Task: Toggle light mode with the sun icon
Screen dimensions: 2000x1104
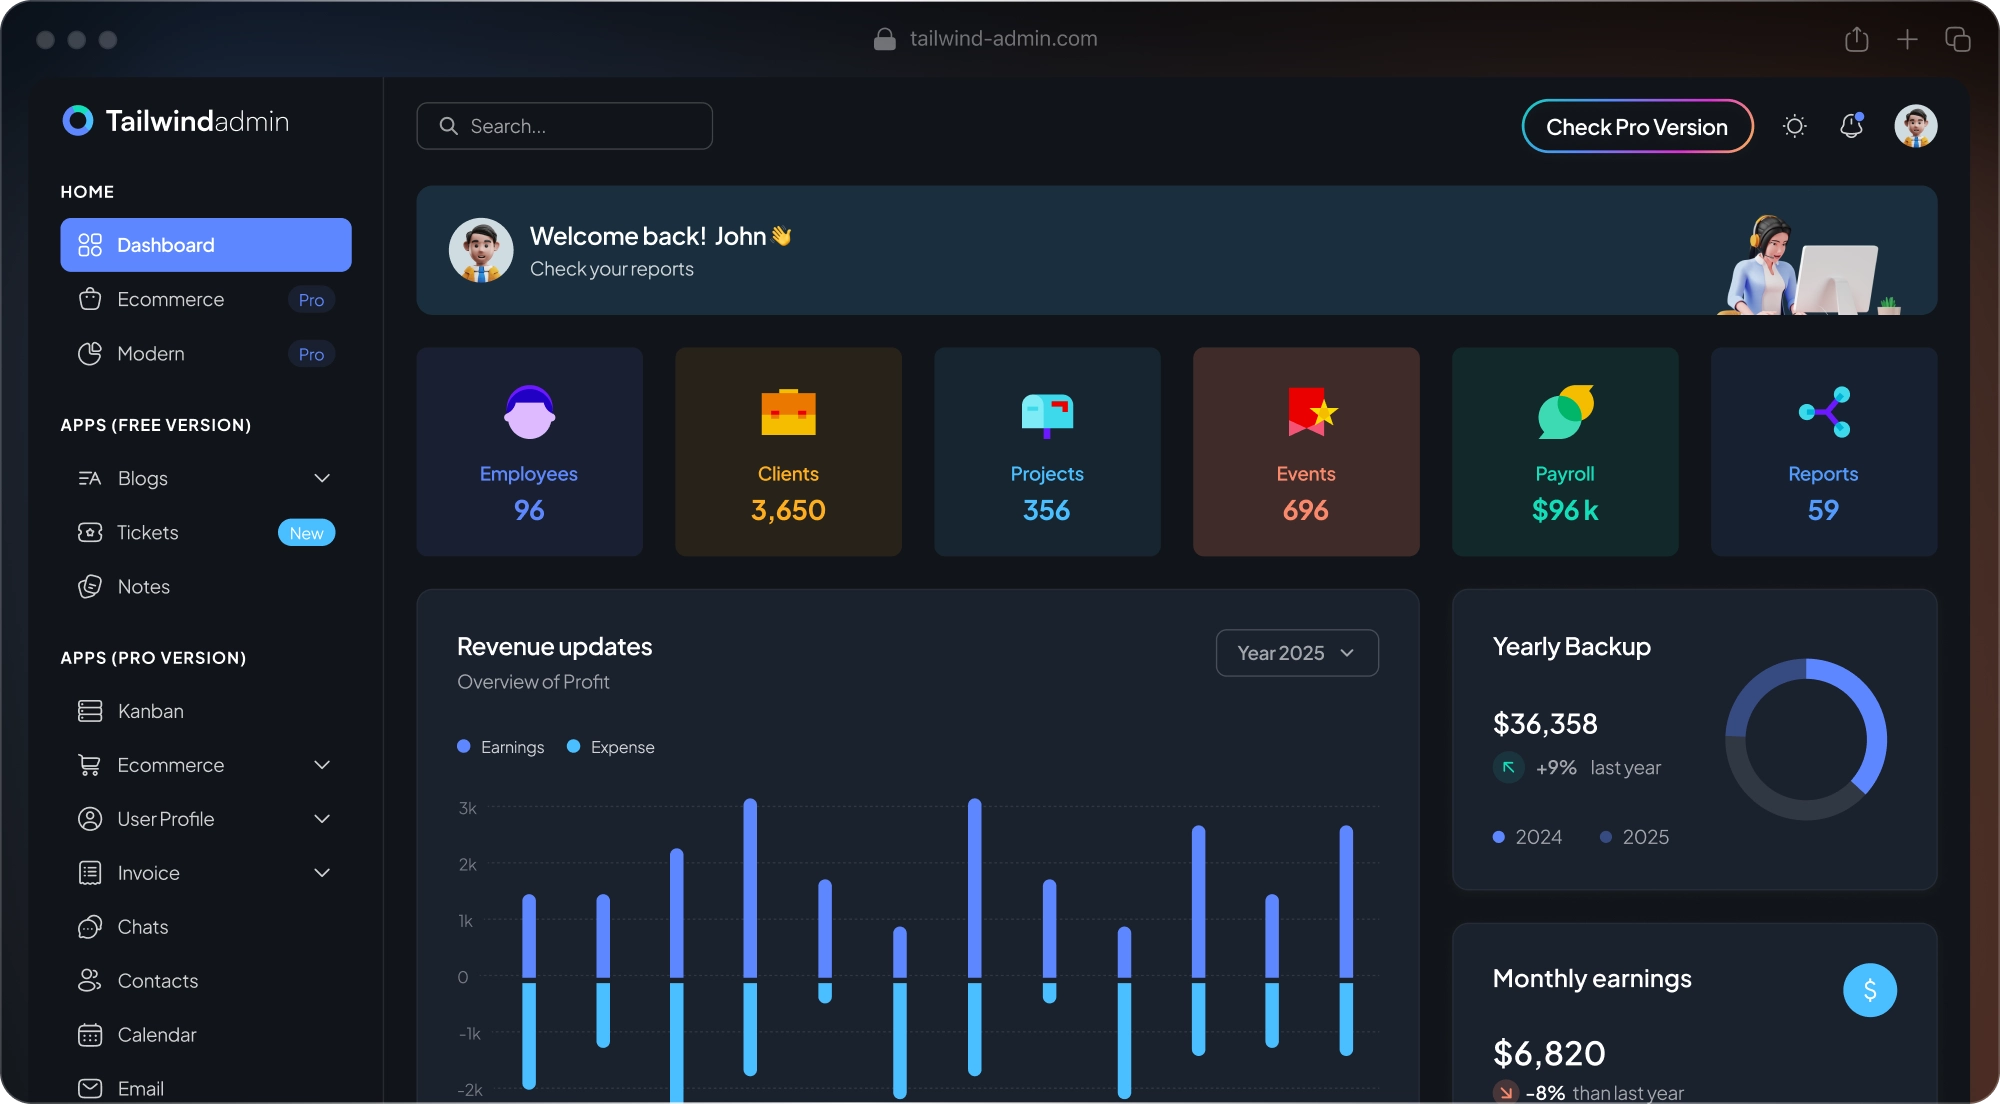Action: (1794, 126)
